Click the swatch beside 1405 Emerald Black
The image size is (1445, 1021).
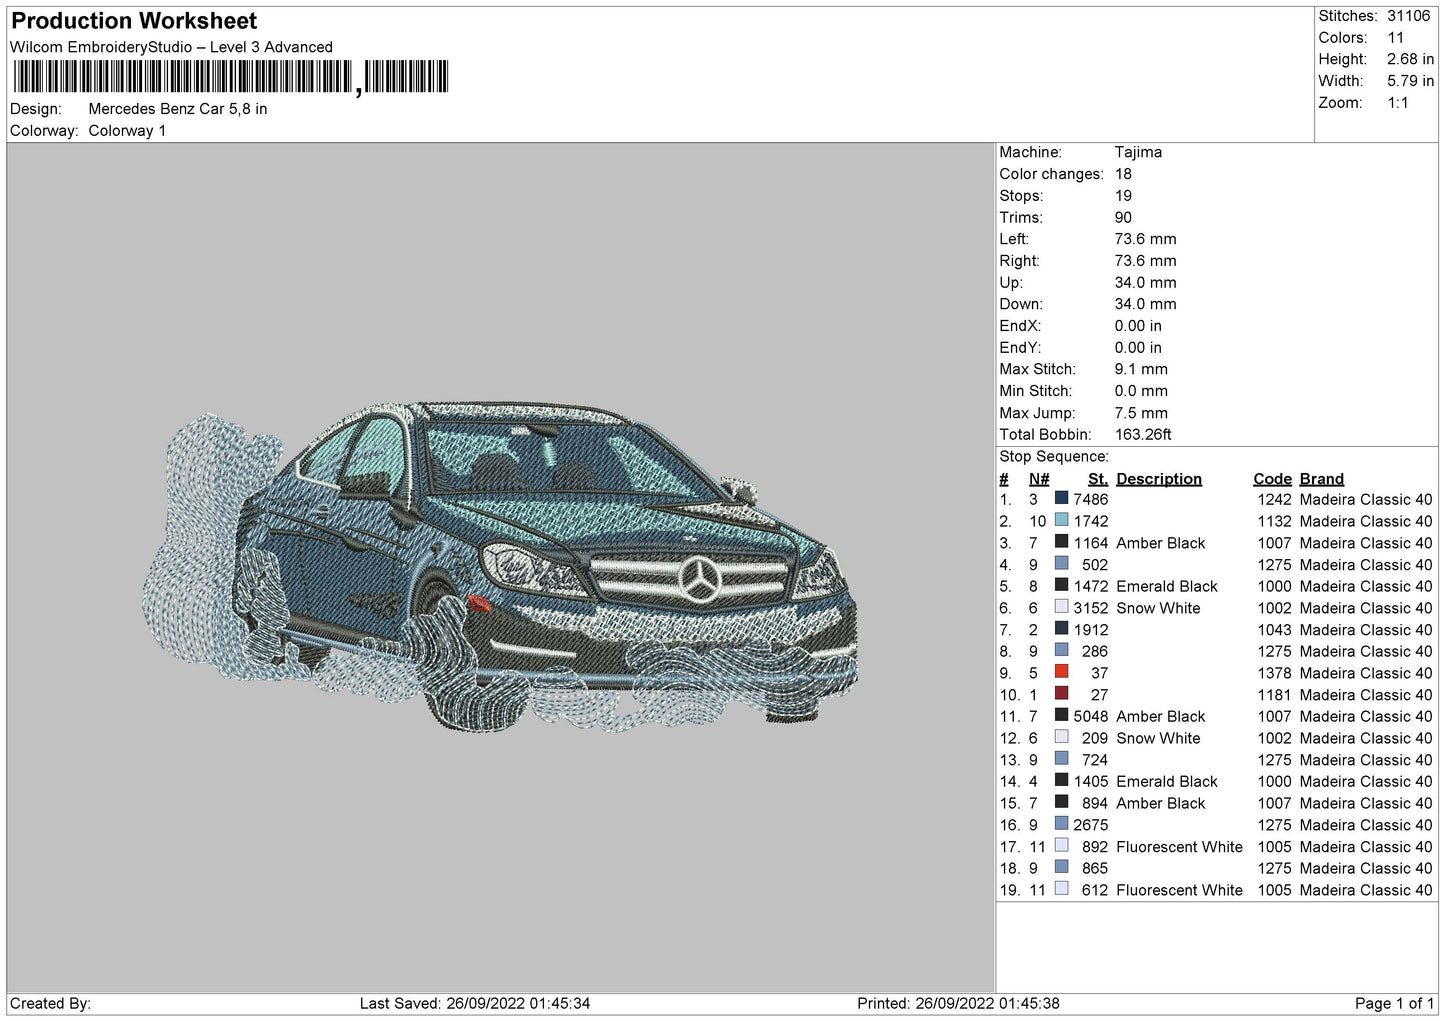click(1061, 780)
